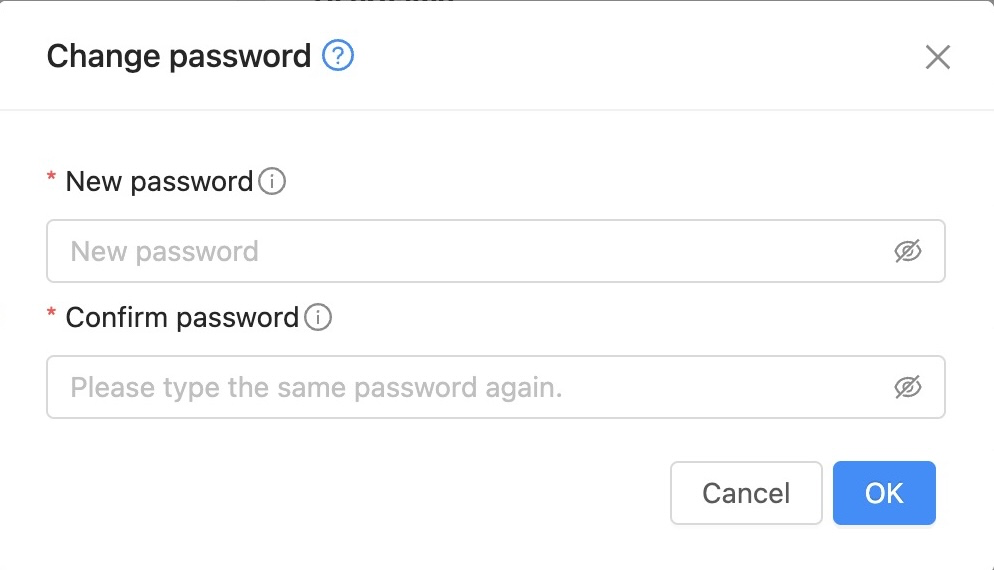Click the crossed-eye icon in the second password box

tap(907, 387)
